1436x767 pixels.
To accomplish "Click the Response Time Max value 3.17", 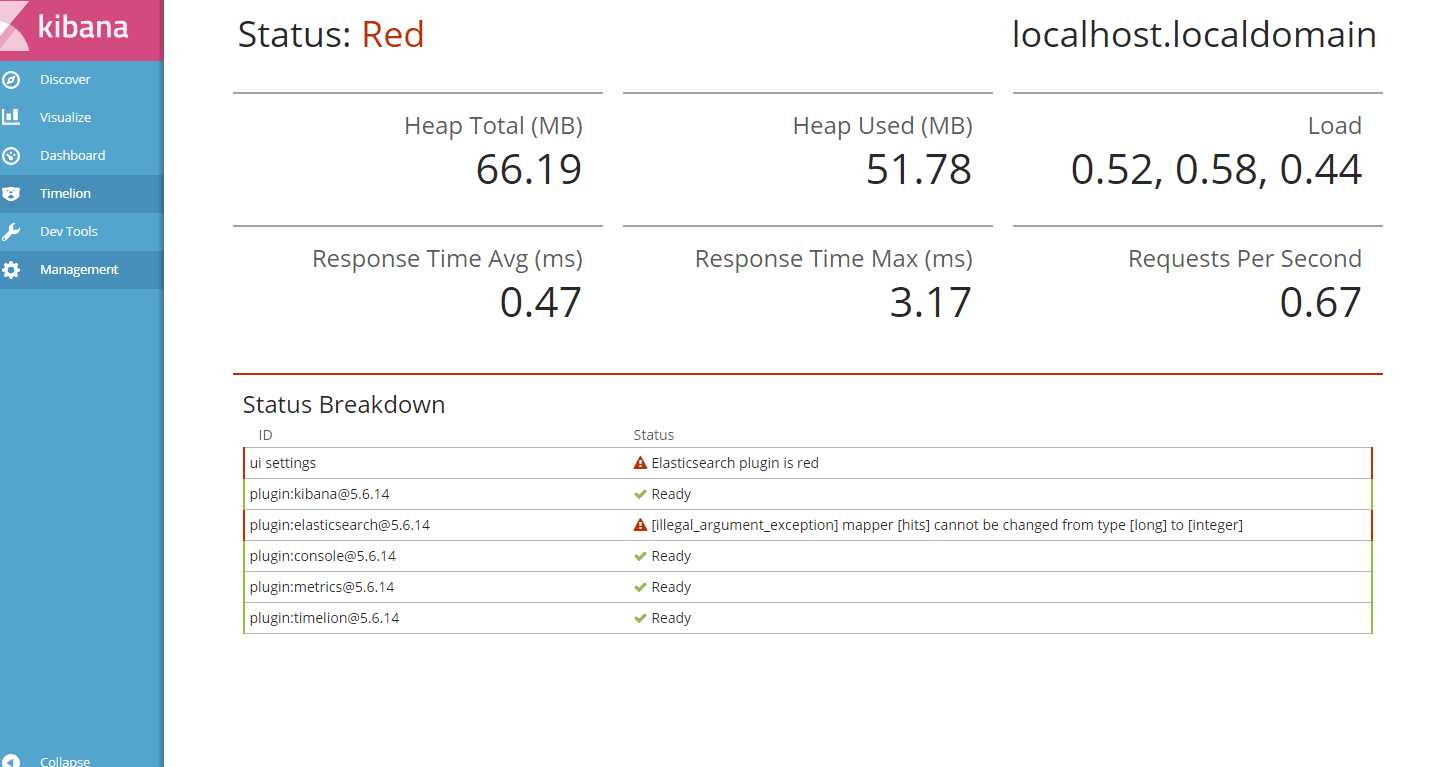I will click(931, 302).
